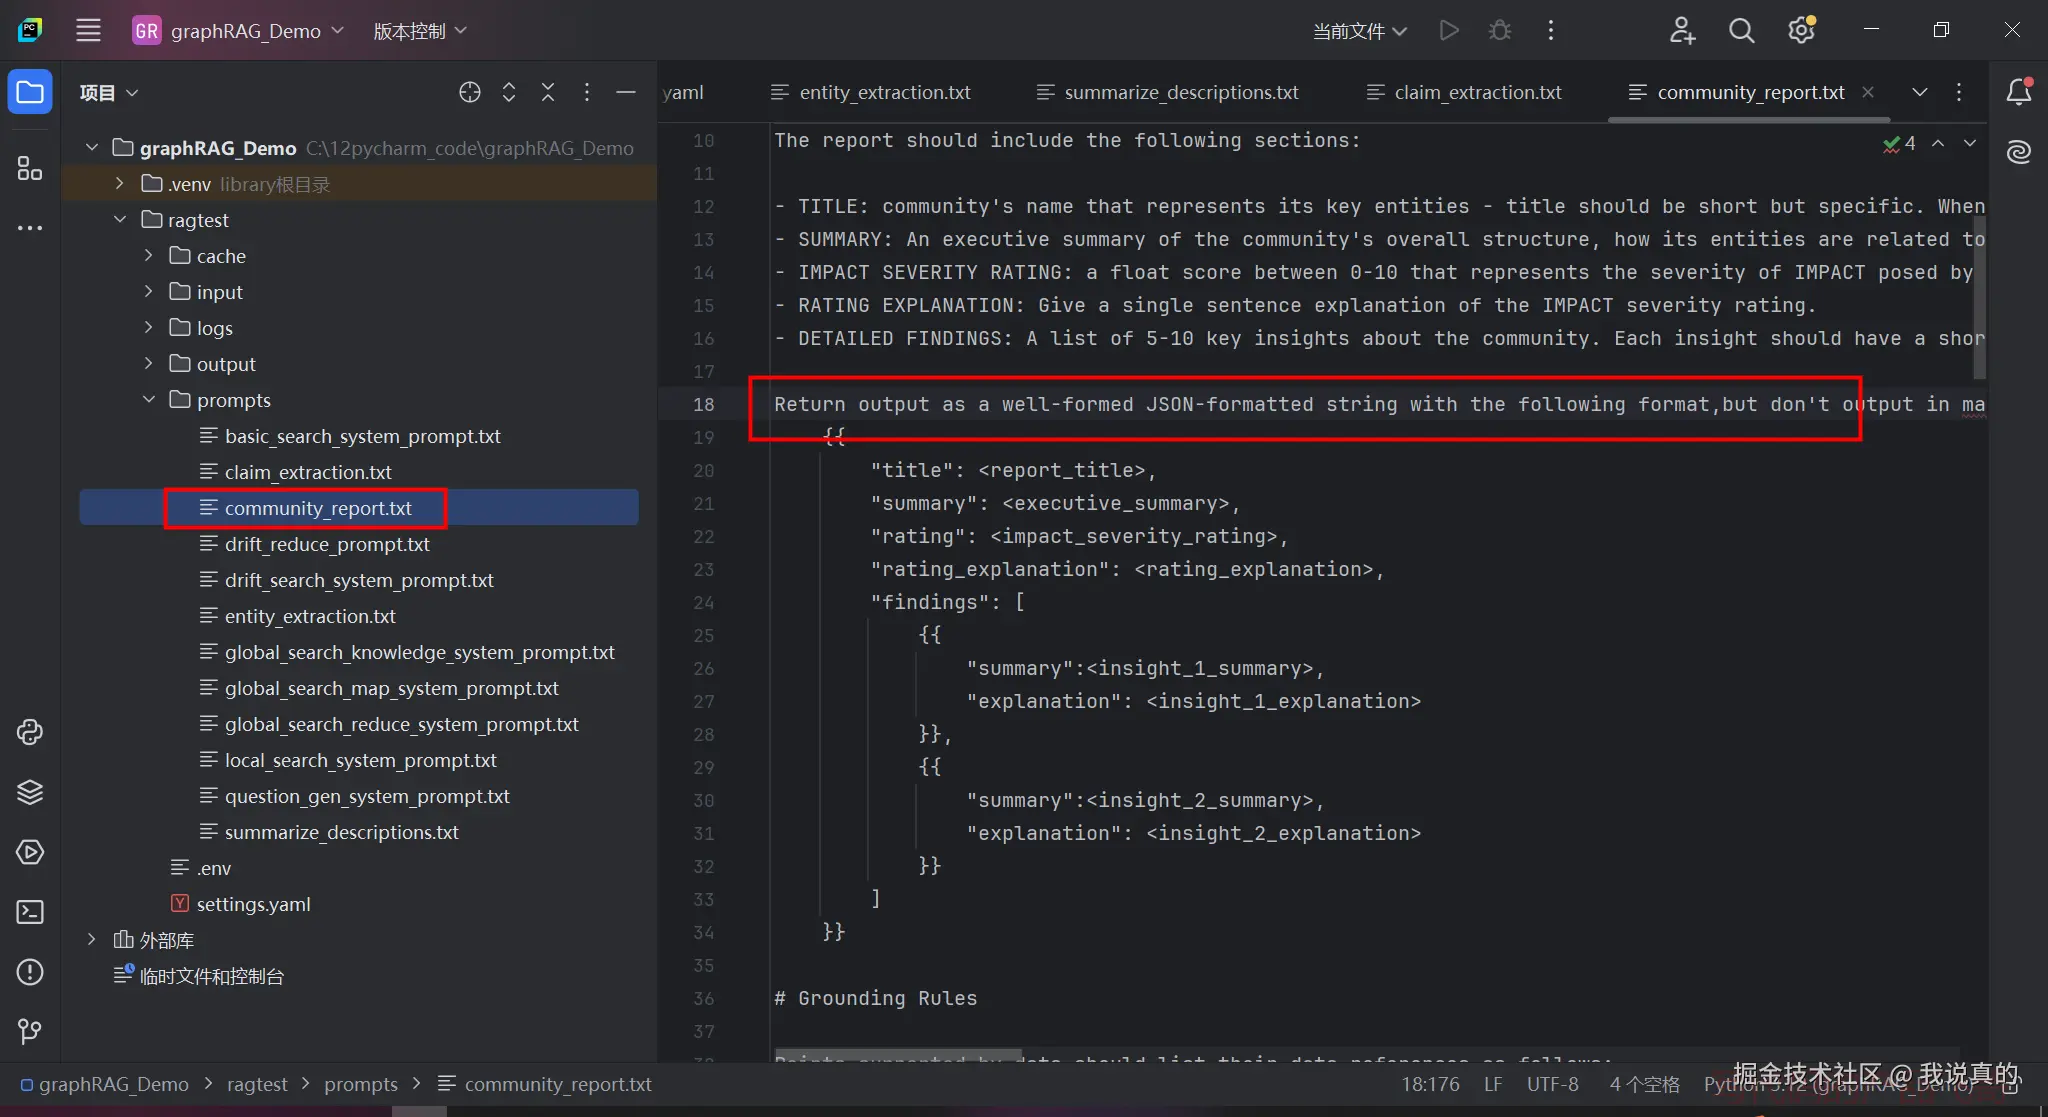The height and width of the screenshot is (1117, 2048).
Task: Open settings.yaml in the project tree
Action: click(253, 904)
